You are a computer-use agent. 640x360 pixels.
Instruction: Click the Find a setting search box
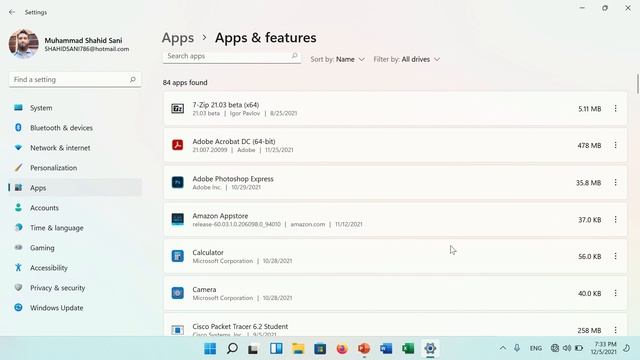(75, 80)
